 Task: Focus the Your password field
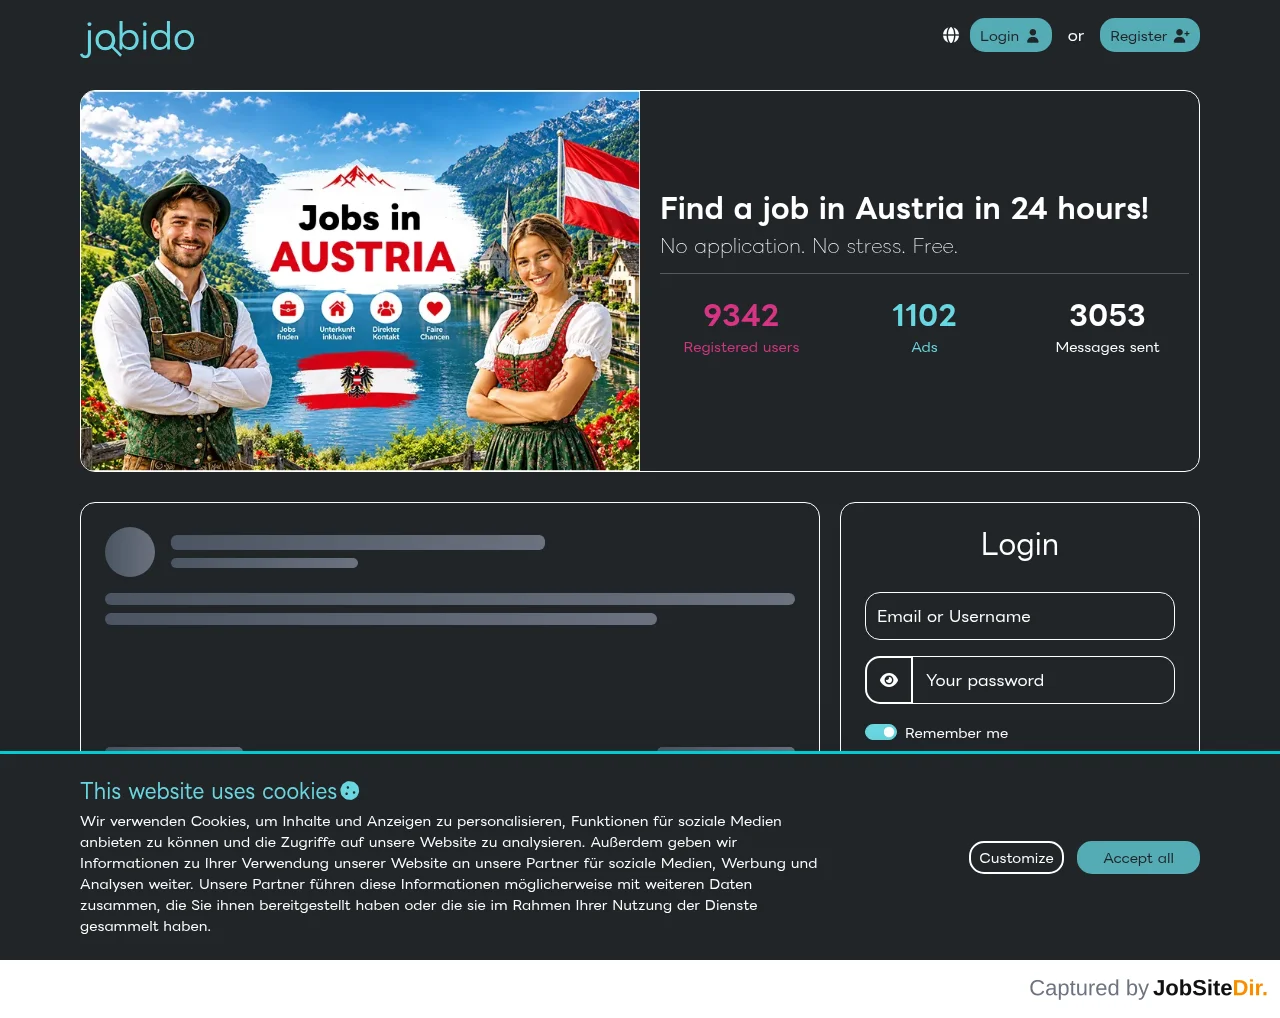(1043, 680)
